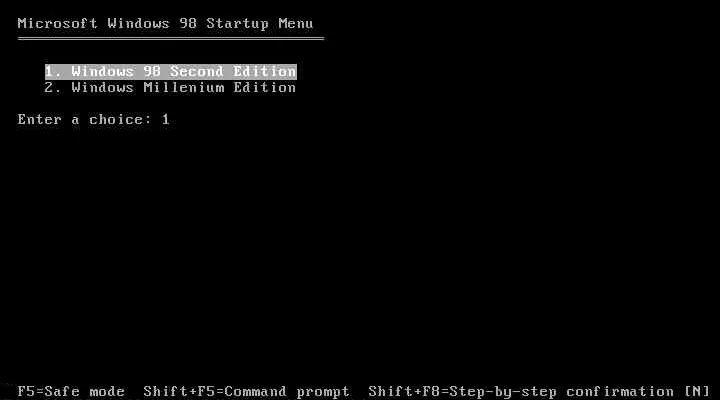Toggle the [N] step-by-step confirmation indicator
The width and height of the screenshot is (720, 400).
pyautogui.click(x=697, y=392)
